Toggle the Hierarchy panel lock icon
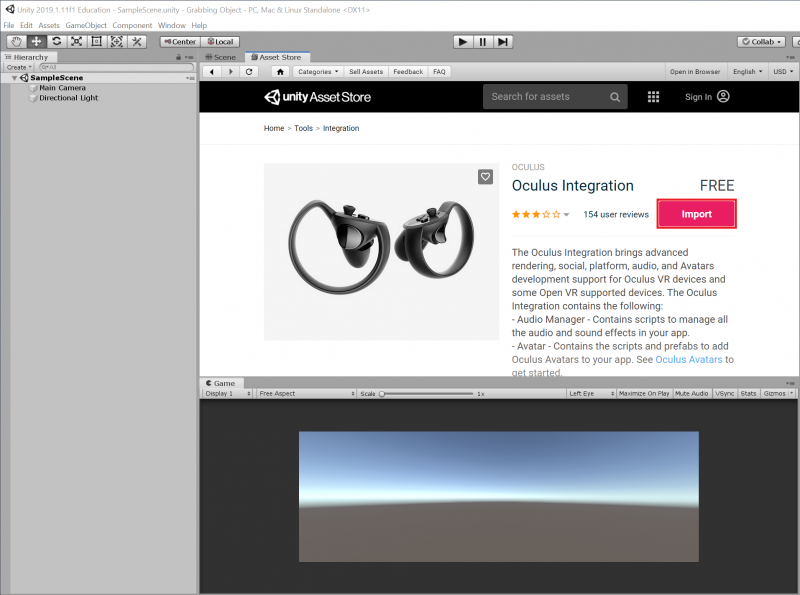Image resolution: width=800 pixels, height=595 pixels. 179,57
